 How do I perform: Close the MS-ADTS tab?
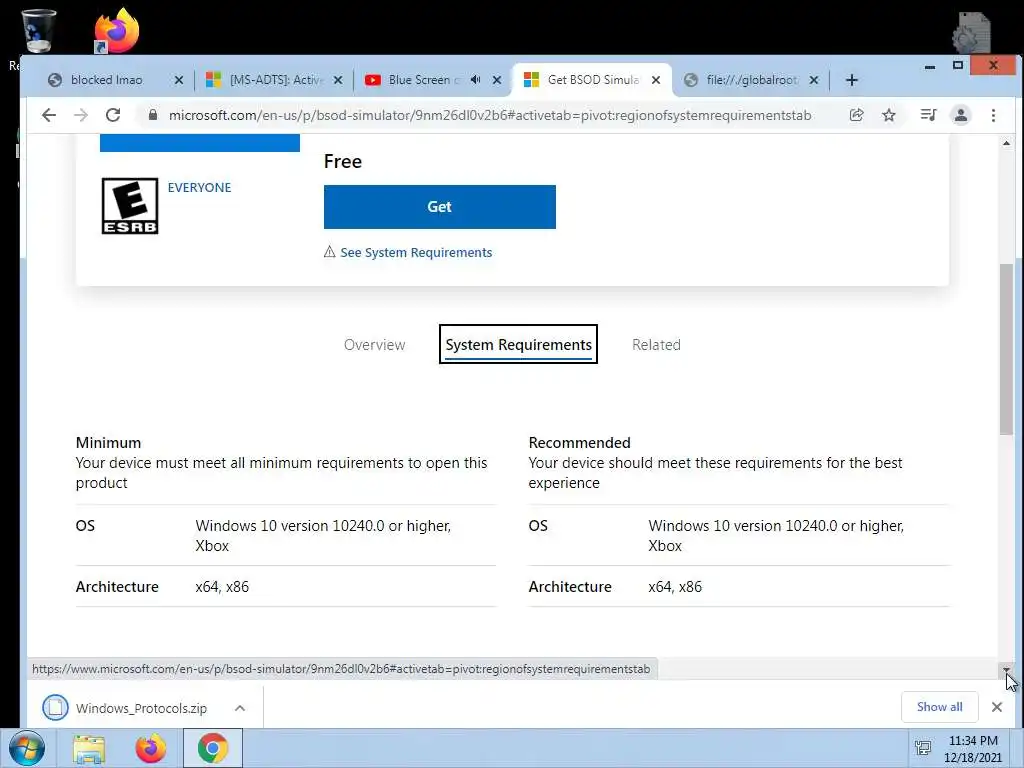coord(338,80)
